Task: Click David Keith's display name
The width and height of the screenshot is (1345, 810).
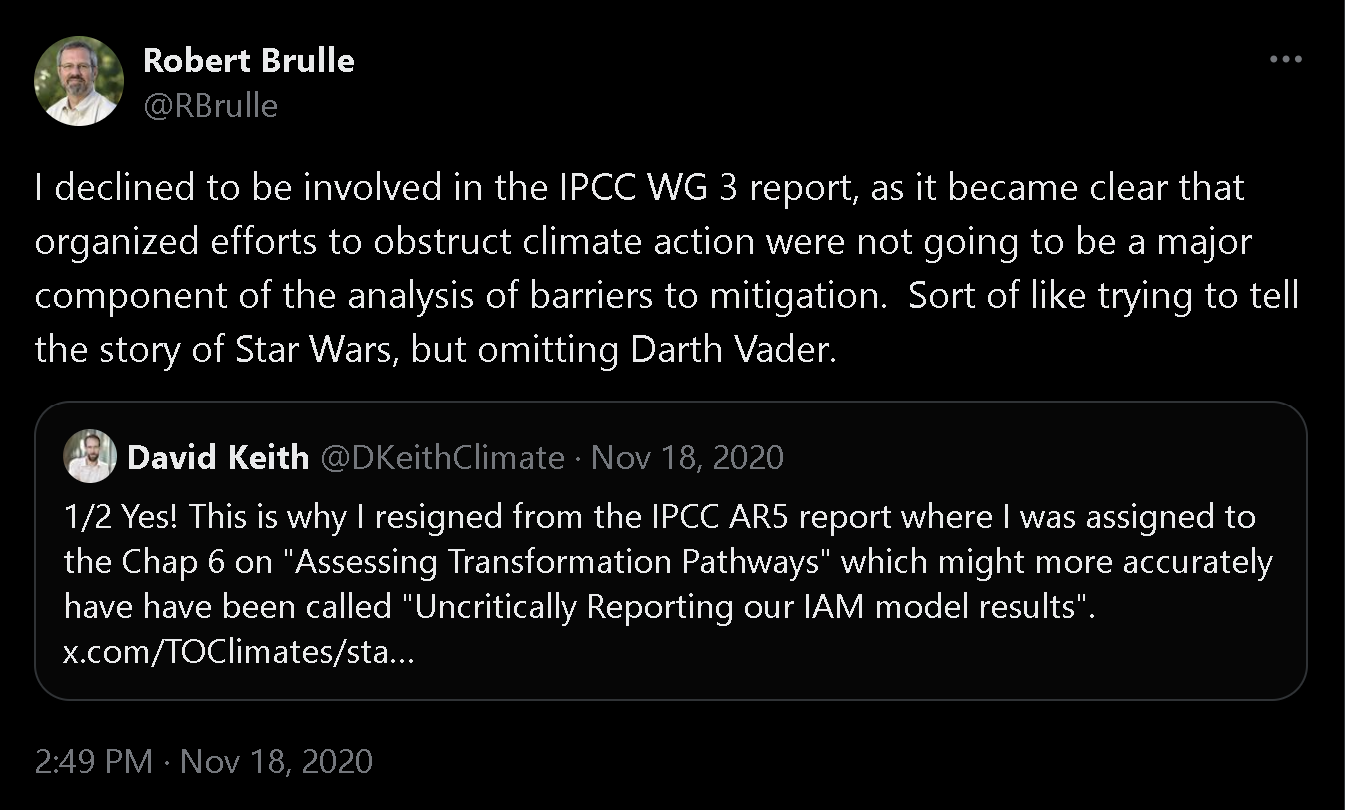Action: tap(218, 457)
